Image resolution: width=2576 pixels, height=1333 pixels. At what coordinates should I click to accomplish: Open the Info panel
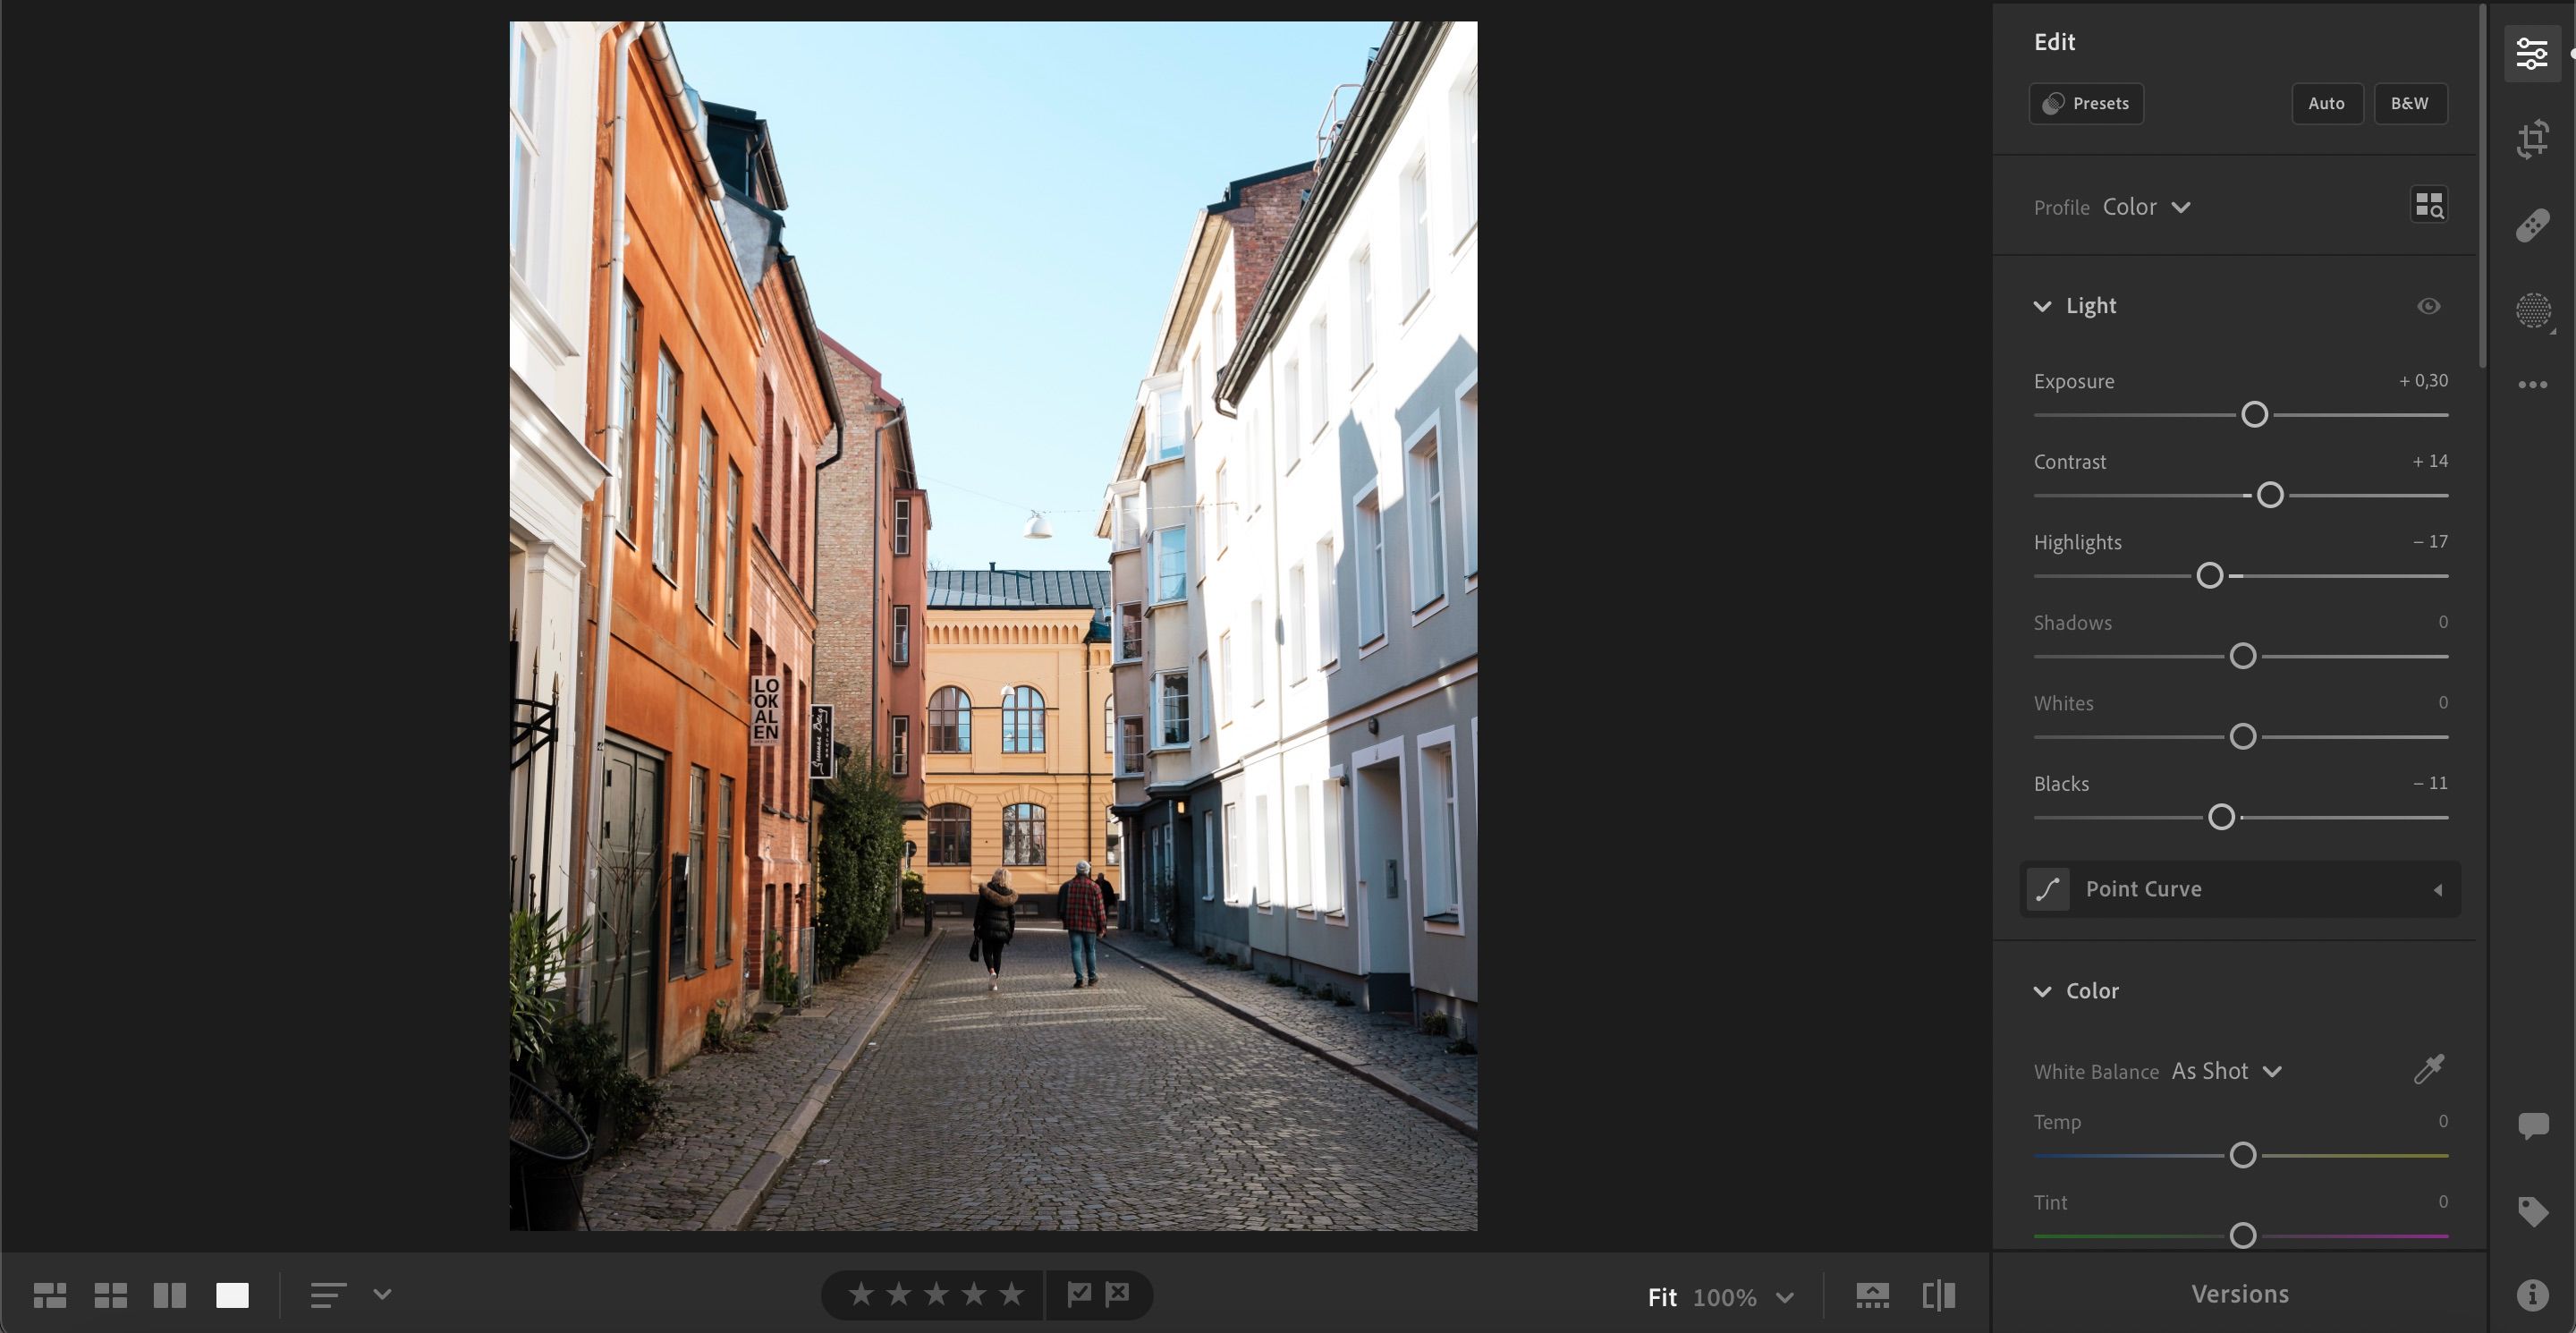click(2532, 1293)
